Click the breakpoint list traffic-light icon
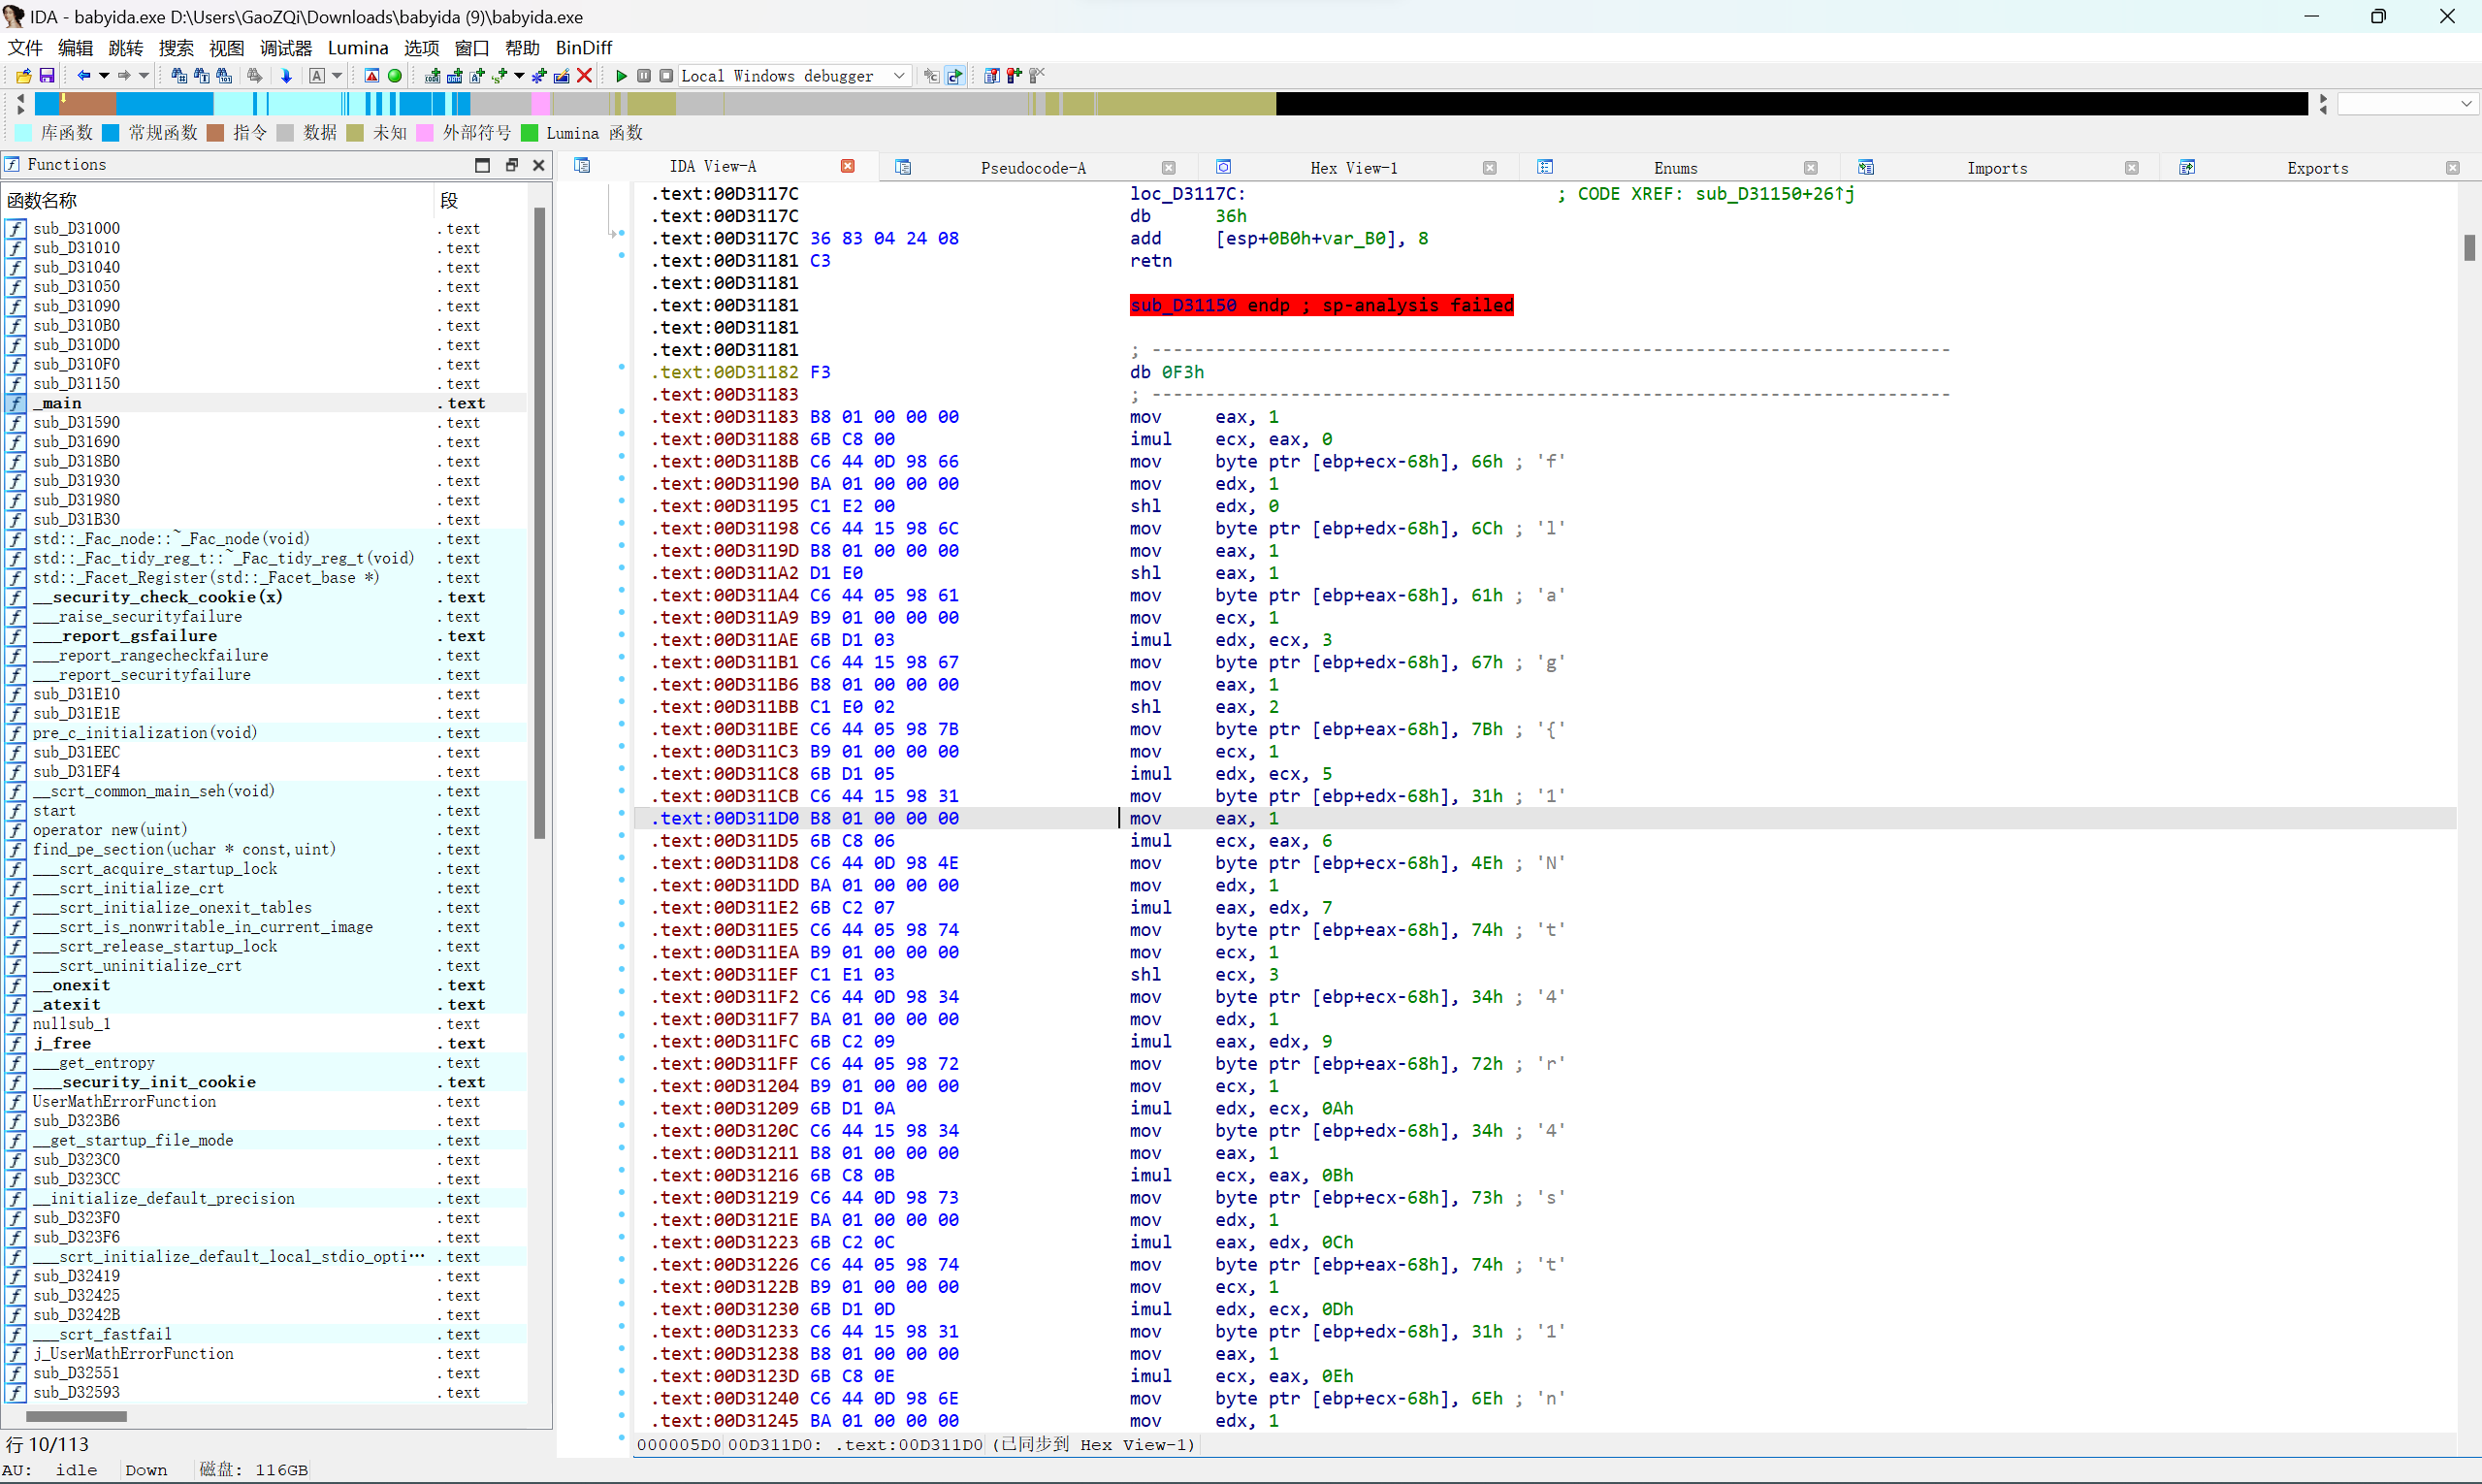 [992, 76]
